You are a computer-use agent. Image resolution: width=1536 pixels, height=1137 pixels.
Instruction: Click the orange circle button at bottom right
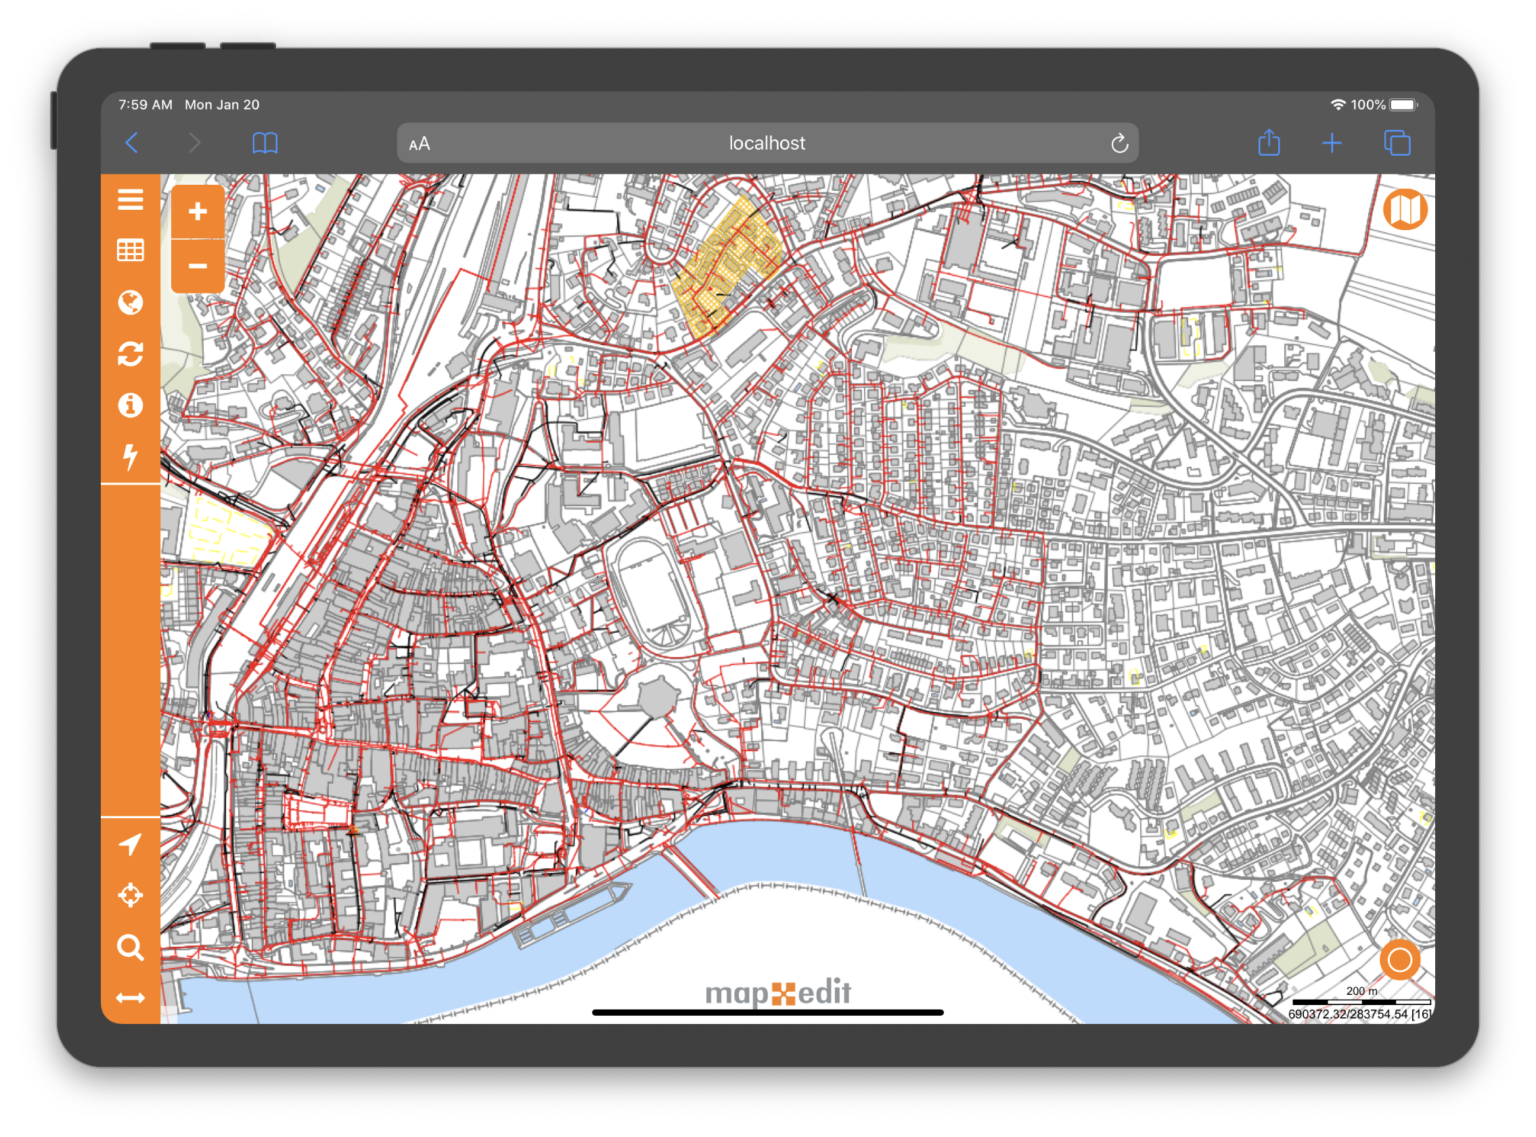pyautogui.click(x=1399, y=961)
